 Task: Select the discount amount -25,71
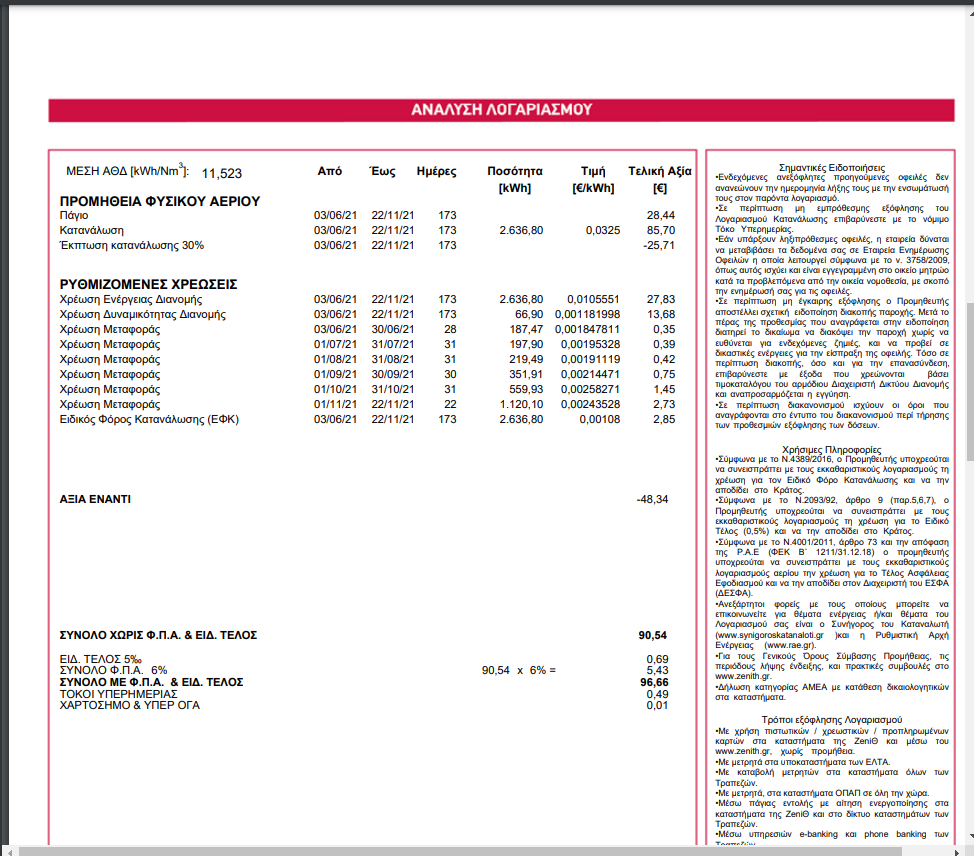pyautogui.click(x=658, y=245)
